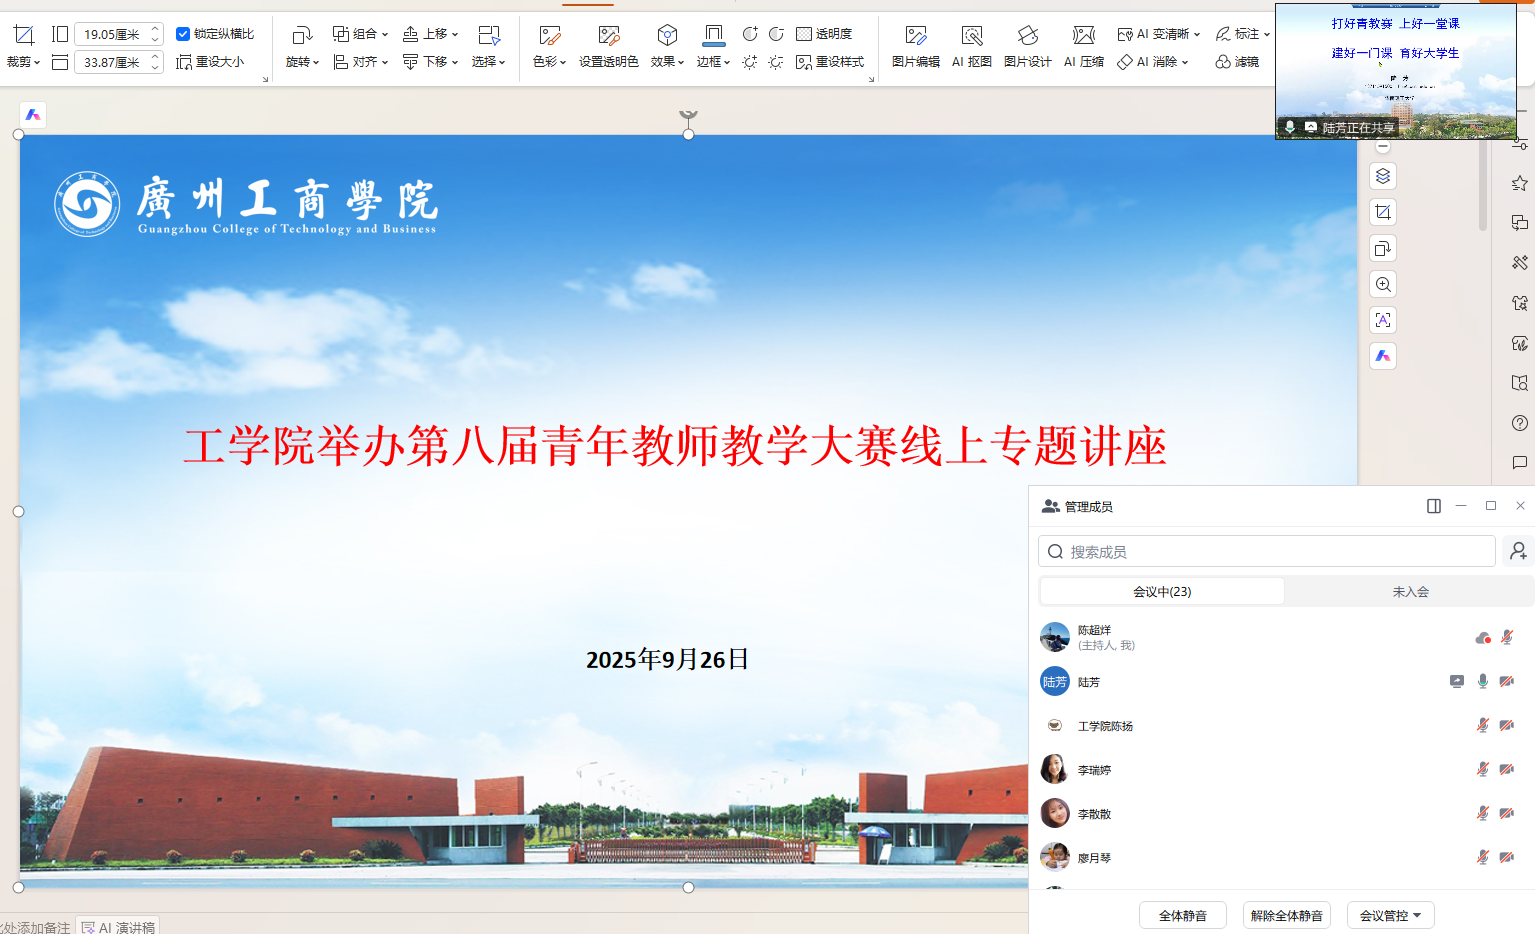Click the zoom magnifier in floating toolbar

1383,285
